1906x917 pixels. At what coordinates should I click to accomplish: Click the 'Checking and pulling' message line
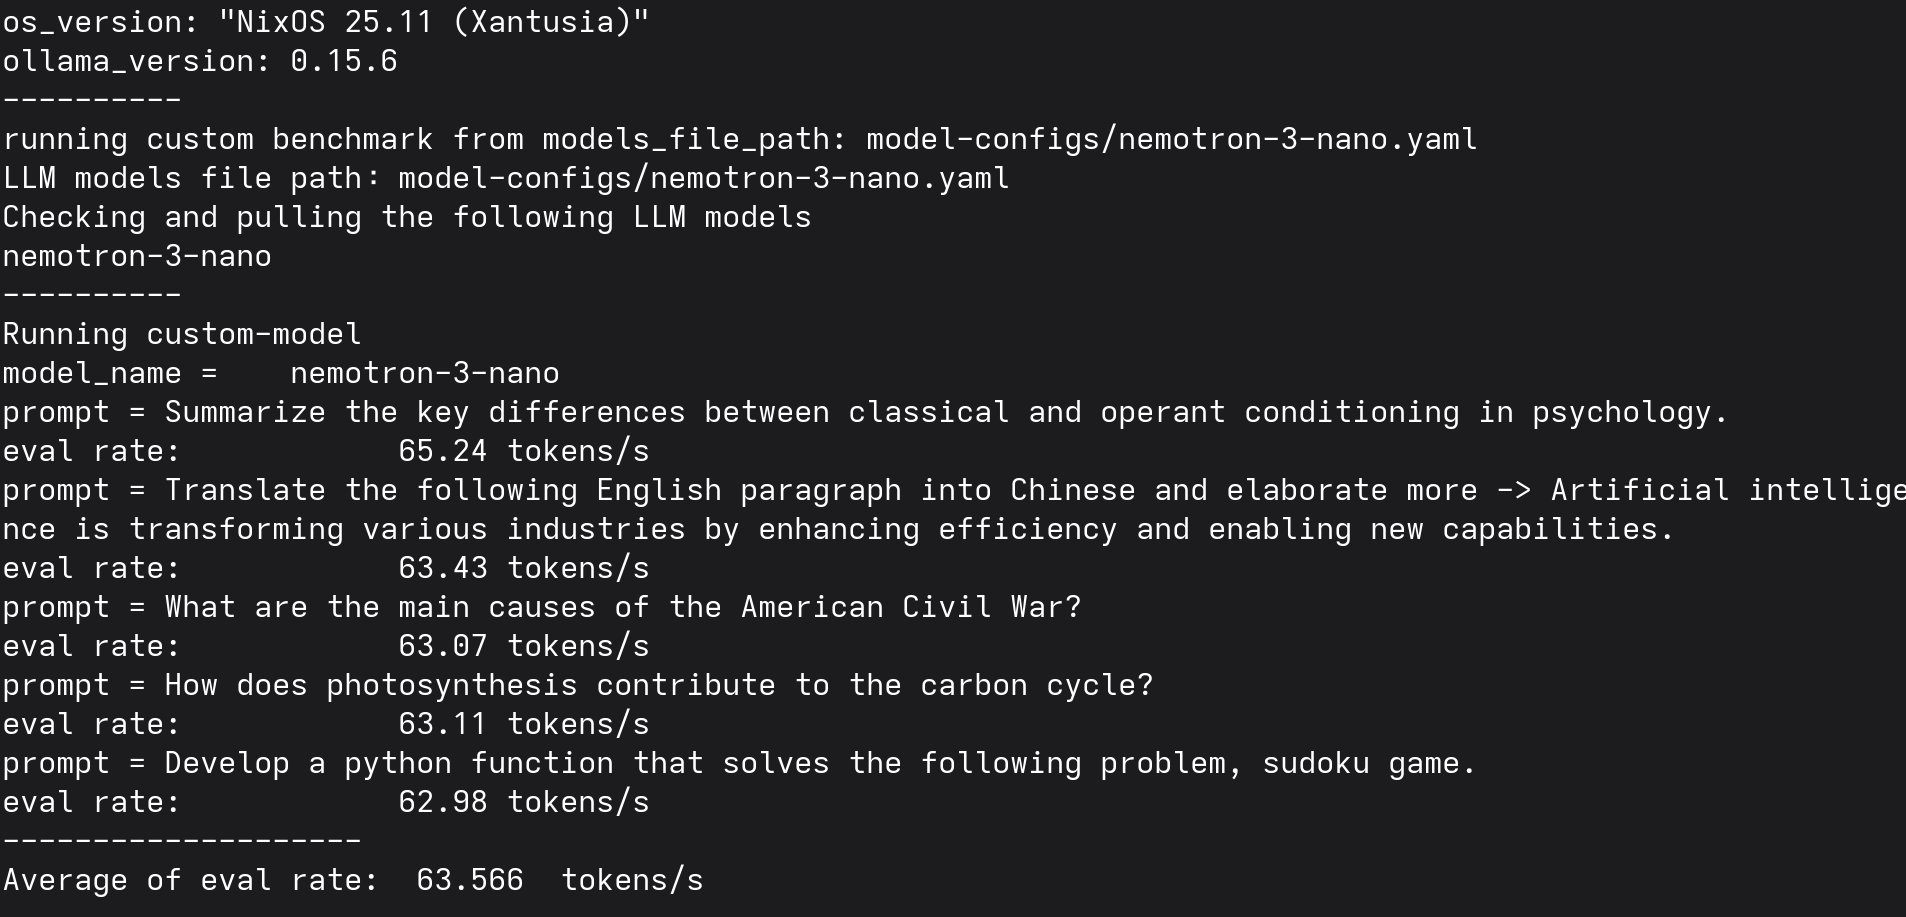406,217
